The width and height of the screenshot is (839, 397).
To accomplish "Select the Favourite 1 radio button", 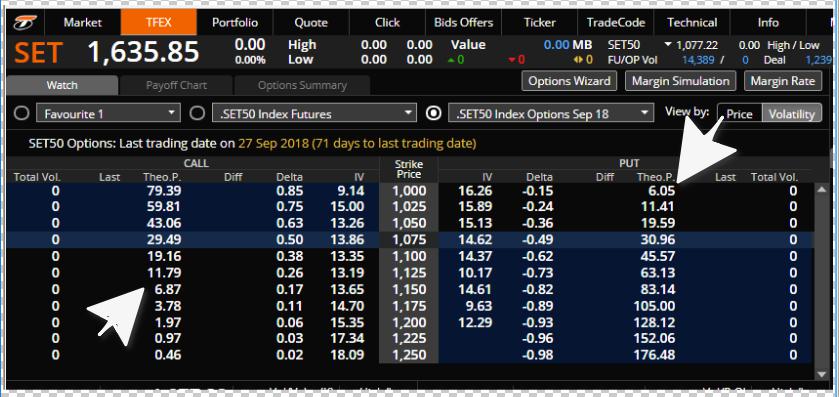I will pos(21,113).
